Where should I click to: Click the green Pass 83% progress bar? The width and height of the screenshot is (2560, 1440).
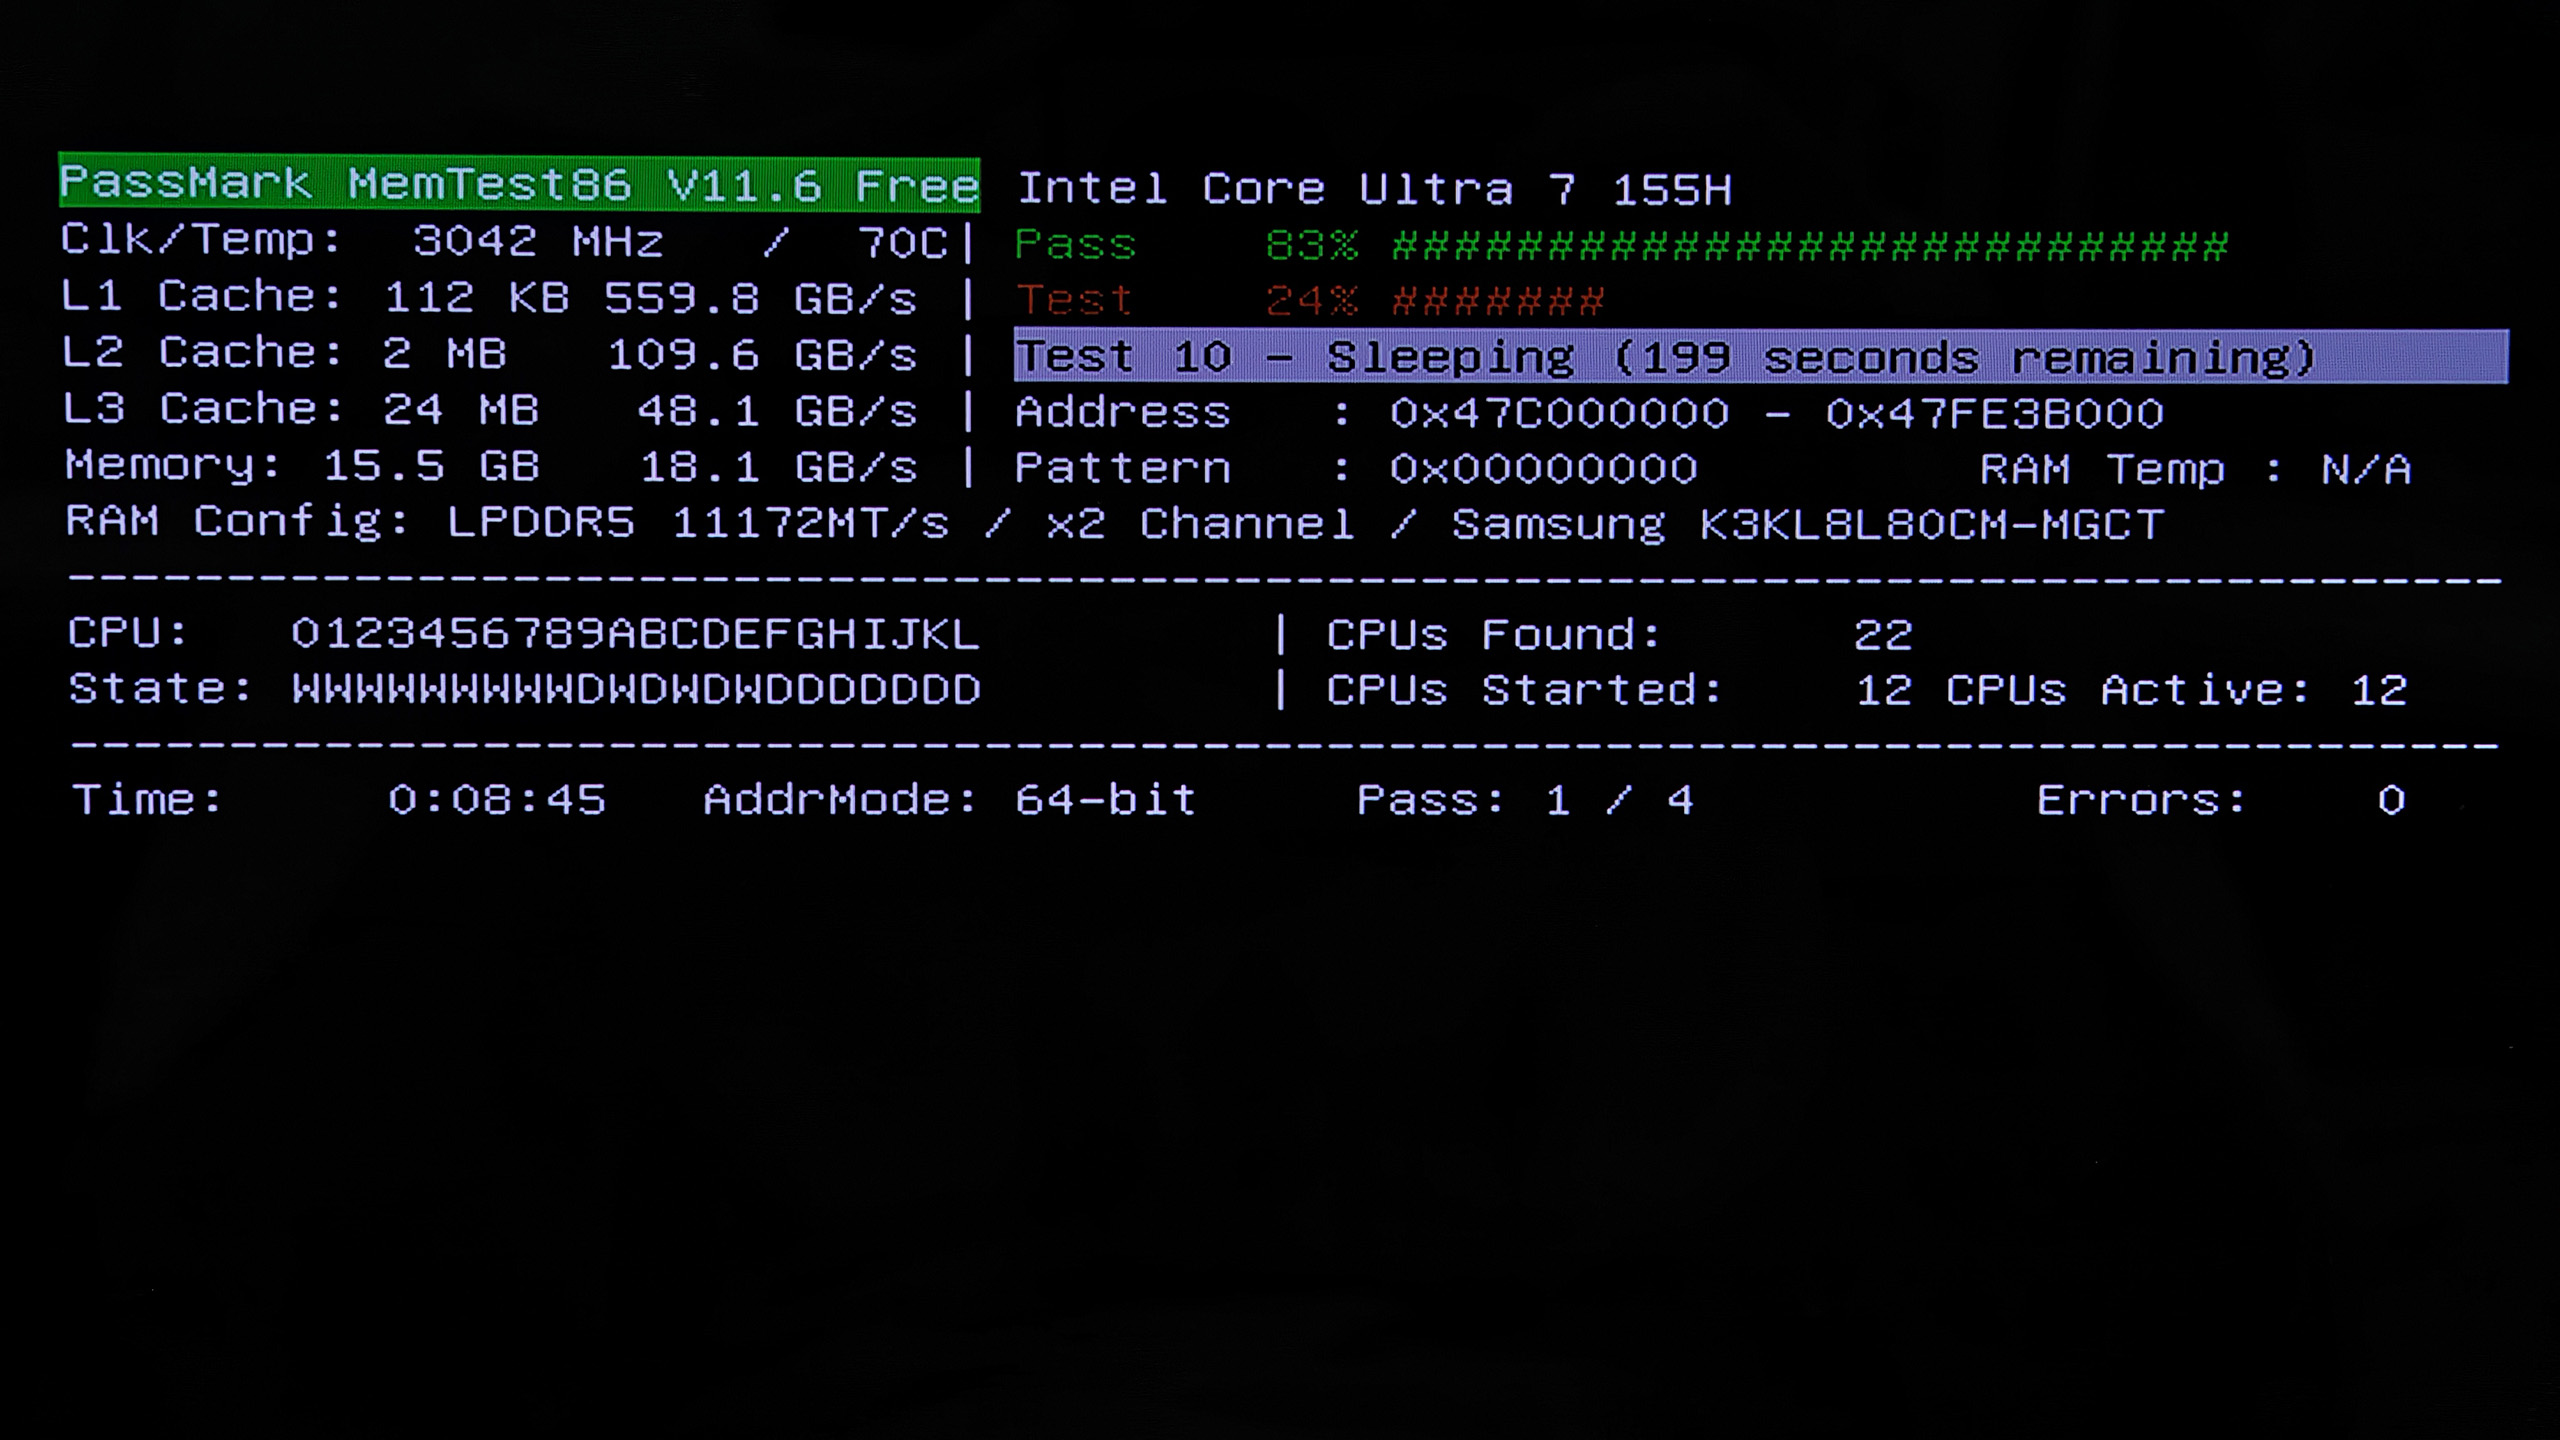point(1810,246)
